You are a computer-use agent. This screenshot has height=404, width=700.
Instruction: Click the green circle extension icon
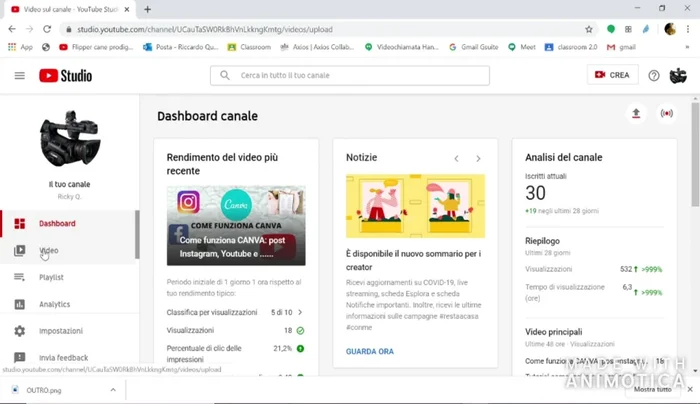[x=611, y=29]
